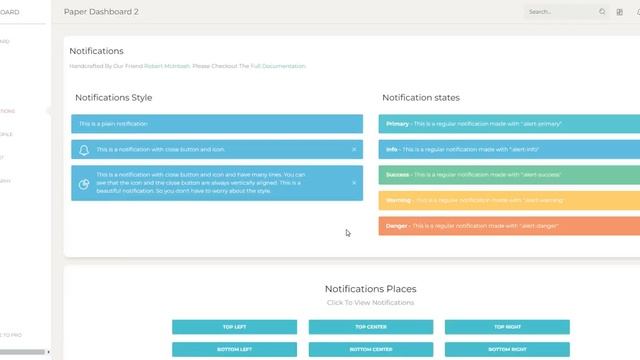
Task: Click the Warning alert notification
Action: pyautogui.click(x=509, y=200)
